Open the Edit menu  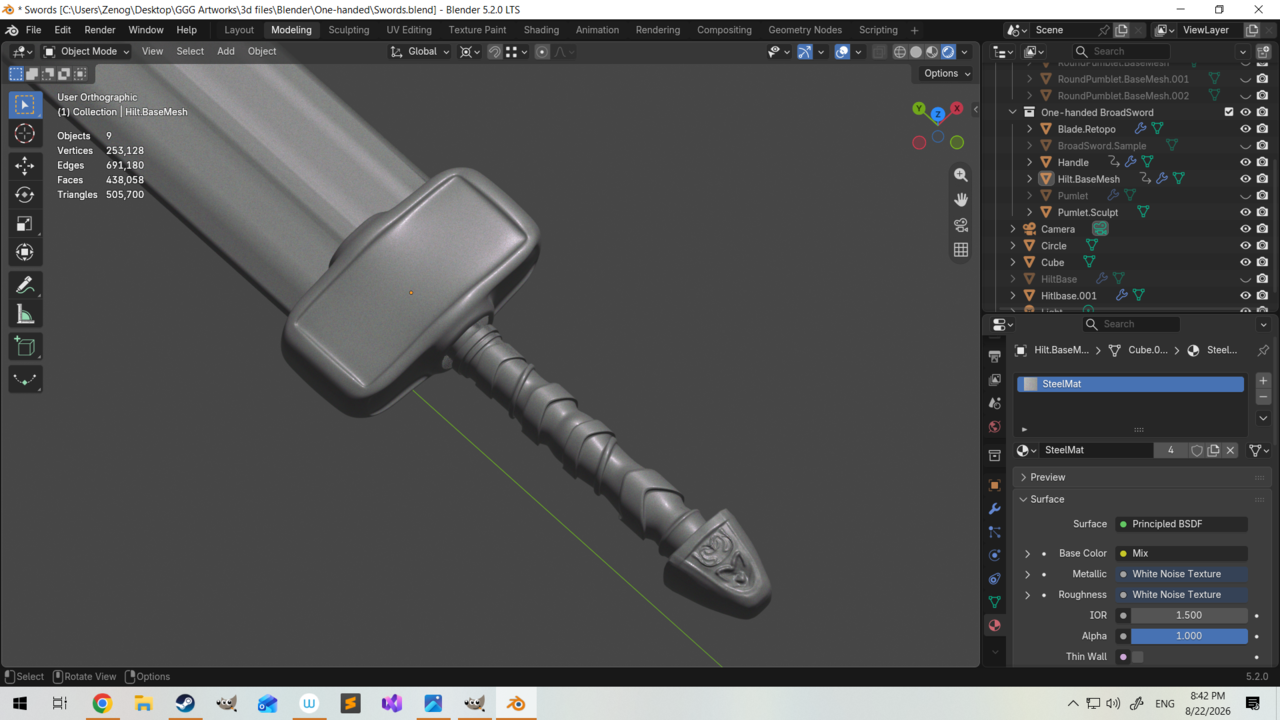[62, 30]
